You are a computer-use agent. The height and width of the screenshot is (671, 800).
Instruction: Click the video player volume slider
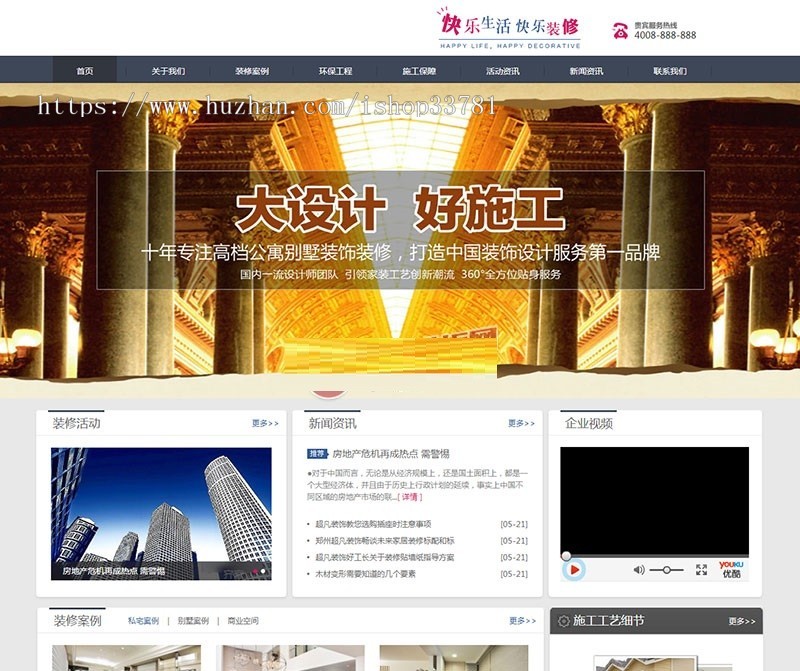click(x=666, y=569)
